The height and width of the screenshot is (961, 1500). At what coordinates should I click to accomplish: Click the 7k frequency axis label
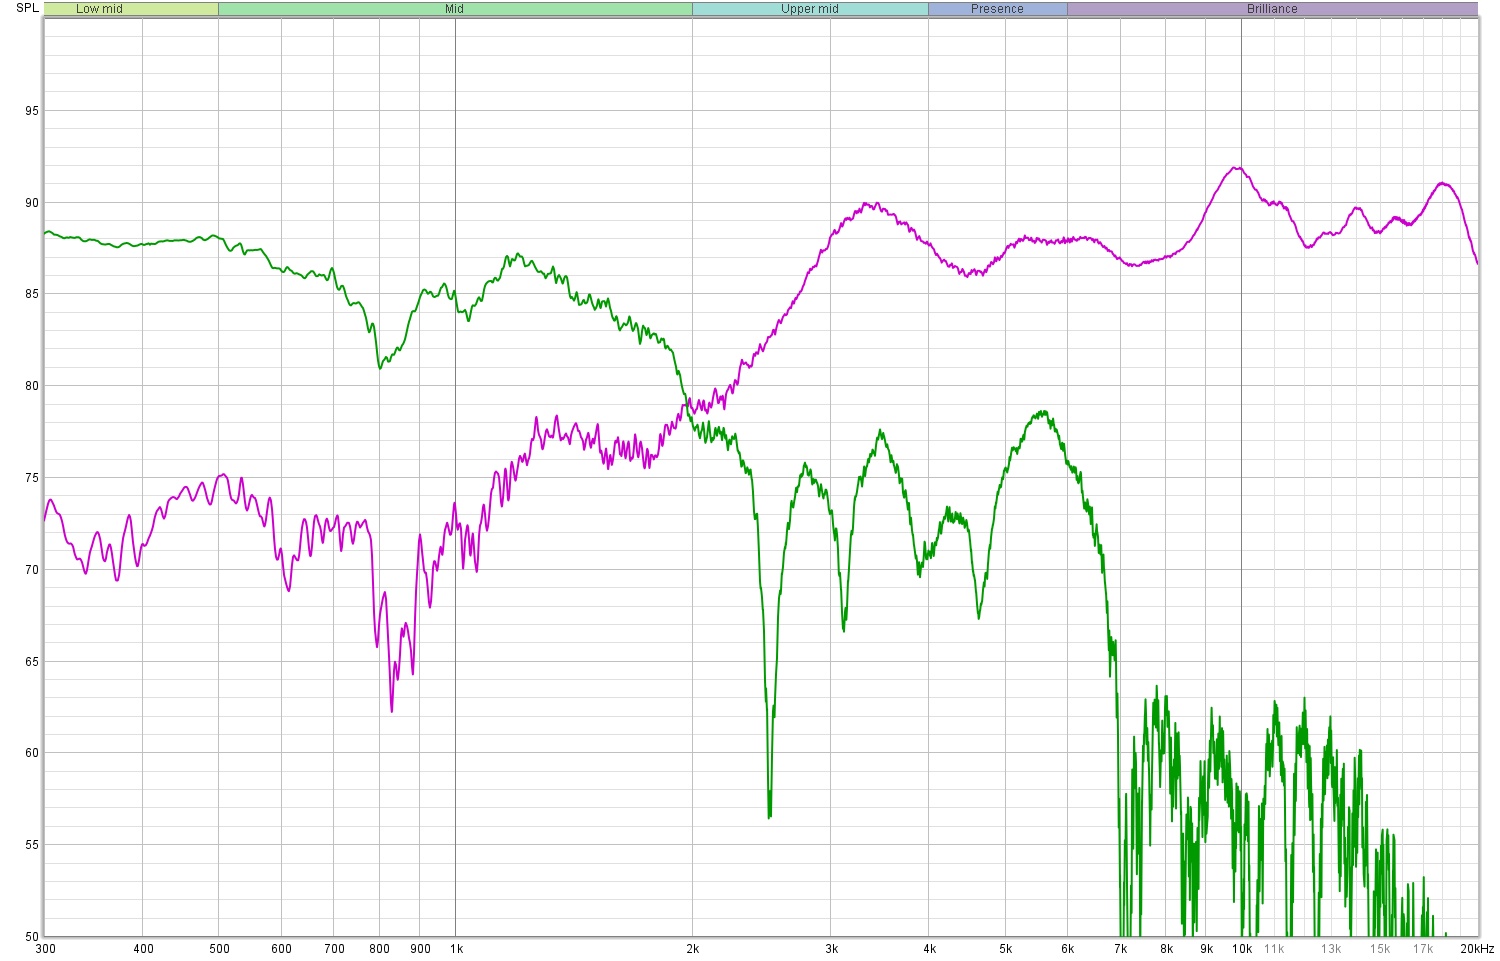coord(1121,949)
